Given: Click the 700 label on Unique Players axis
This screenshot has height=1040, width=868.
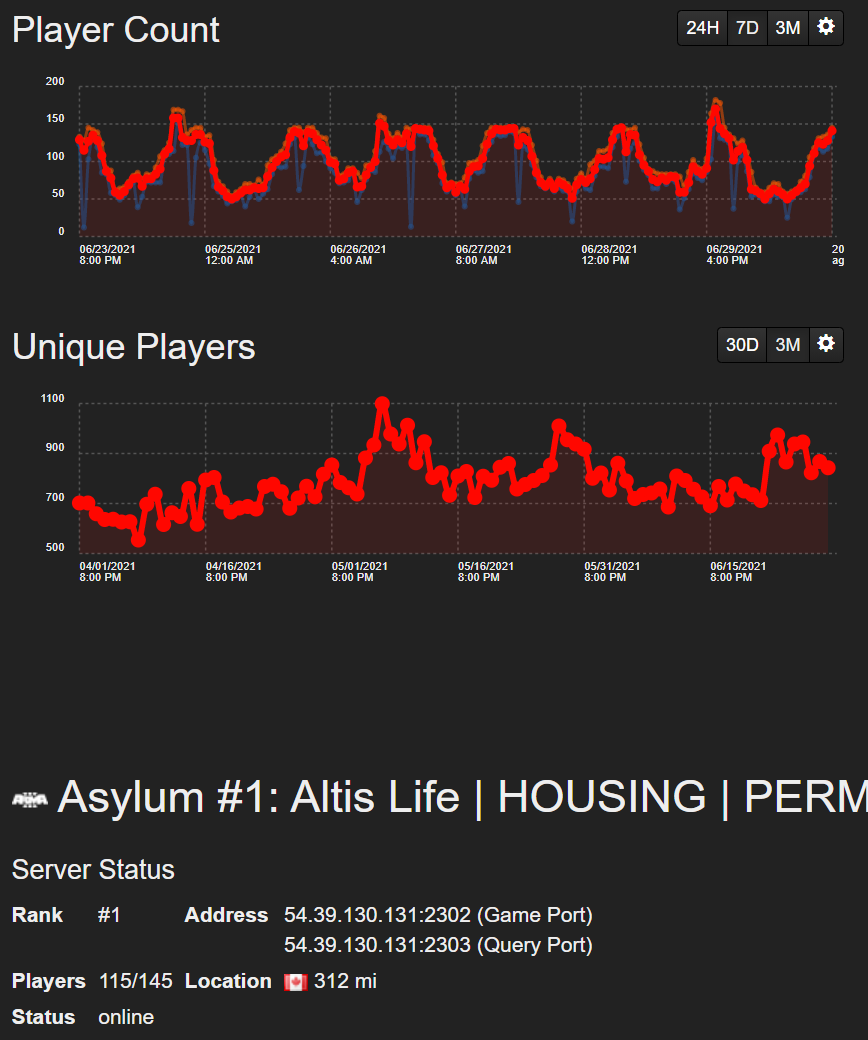Looking at the screenshot, I should [55, 497].
